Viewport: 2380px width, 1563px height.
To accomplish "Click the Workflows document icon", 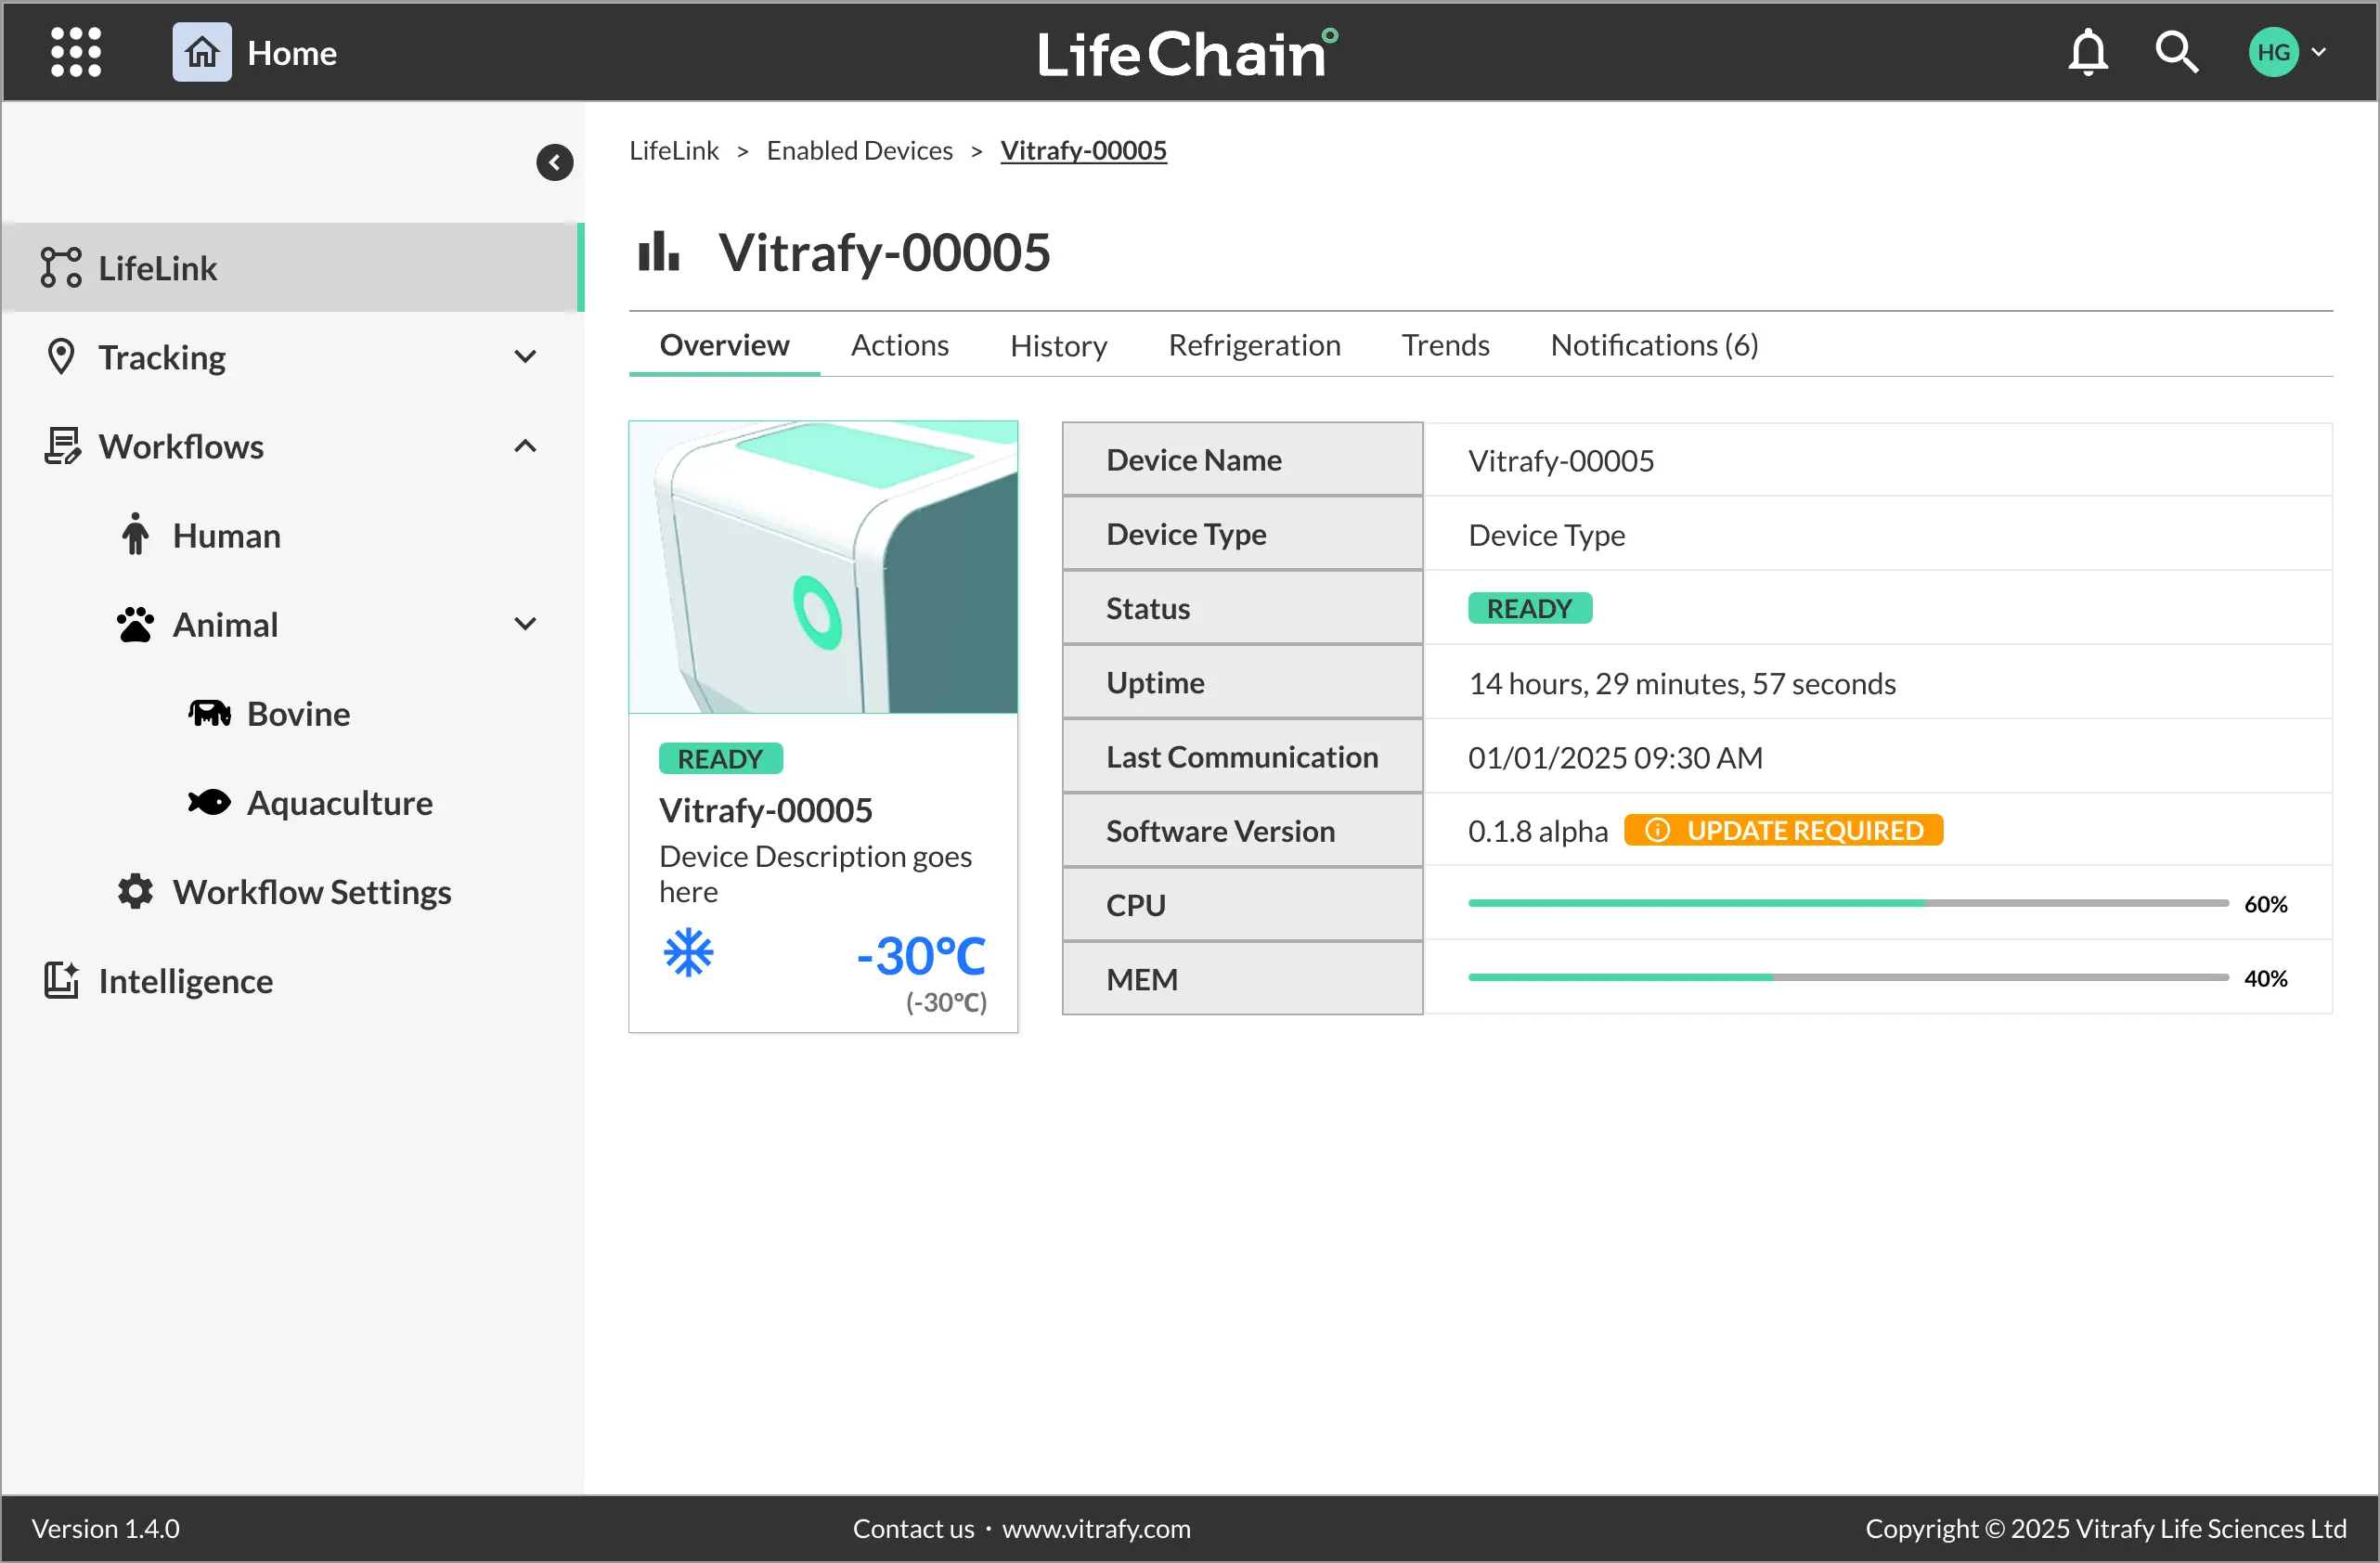I will [x=62, y=446].
